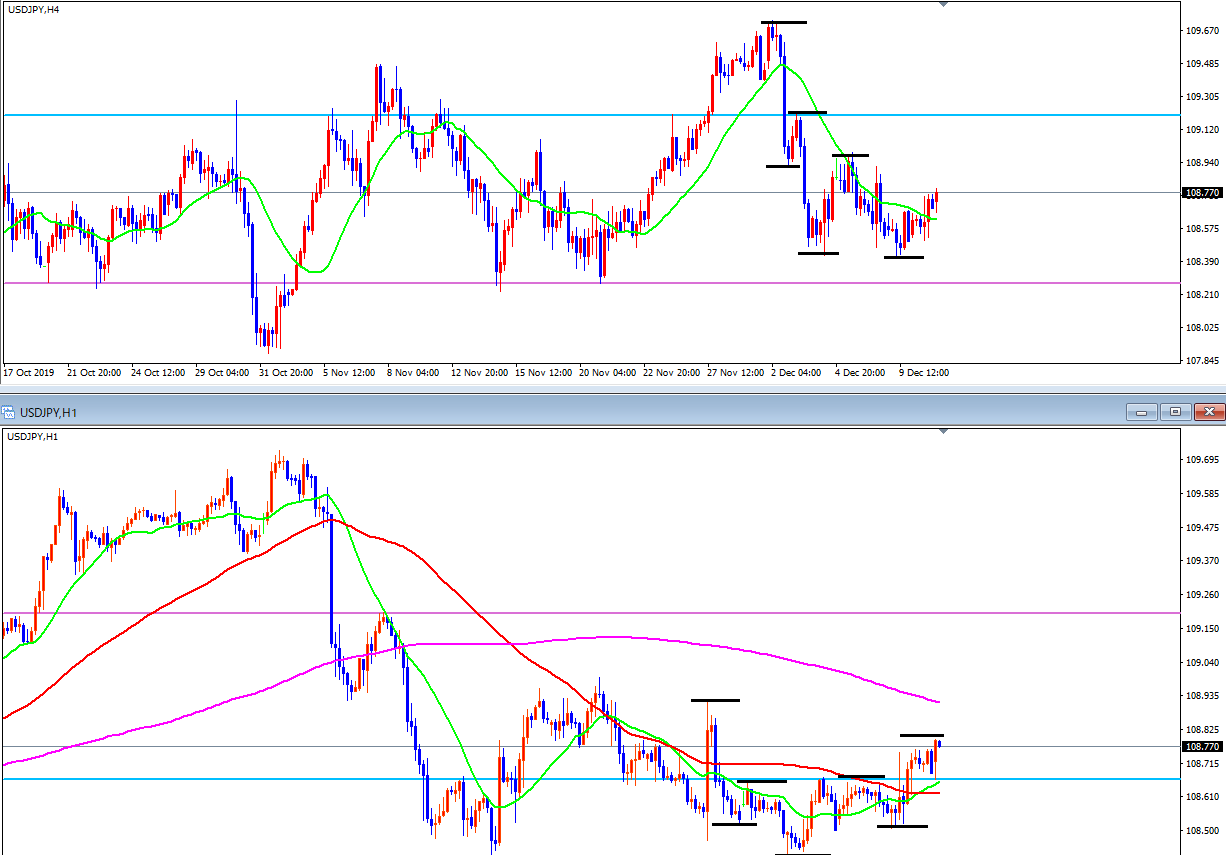The width and height of the screenshot is (1226, 855).
Task: Click the chart shift triangle on H4 chart
Action: pyautogui.click(x=943, y=4)
